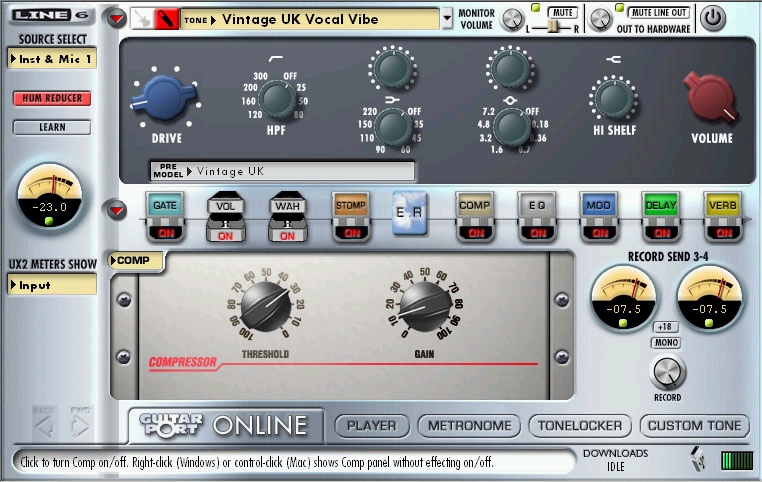
Task: Click the blue Drive knob
Action: (164, 98)
